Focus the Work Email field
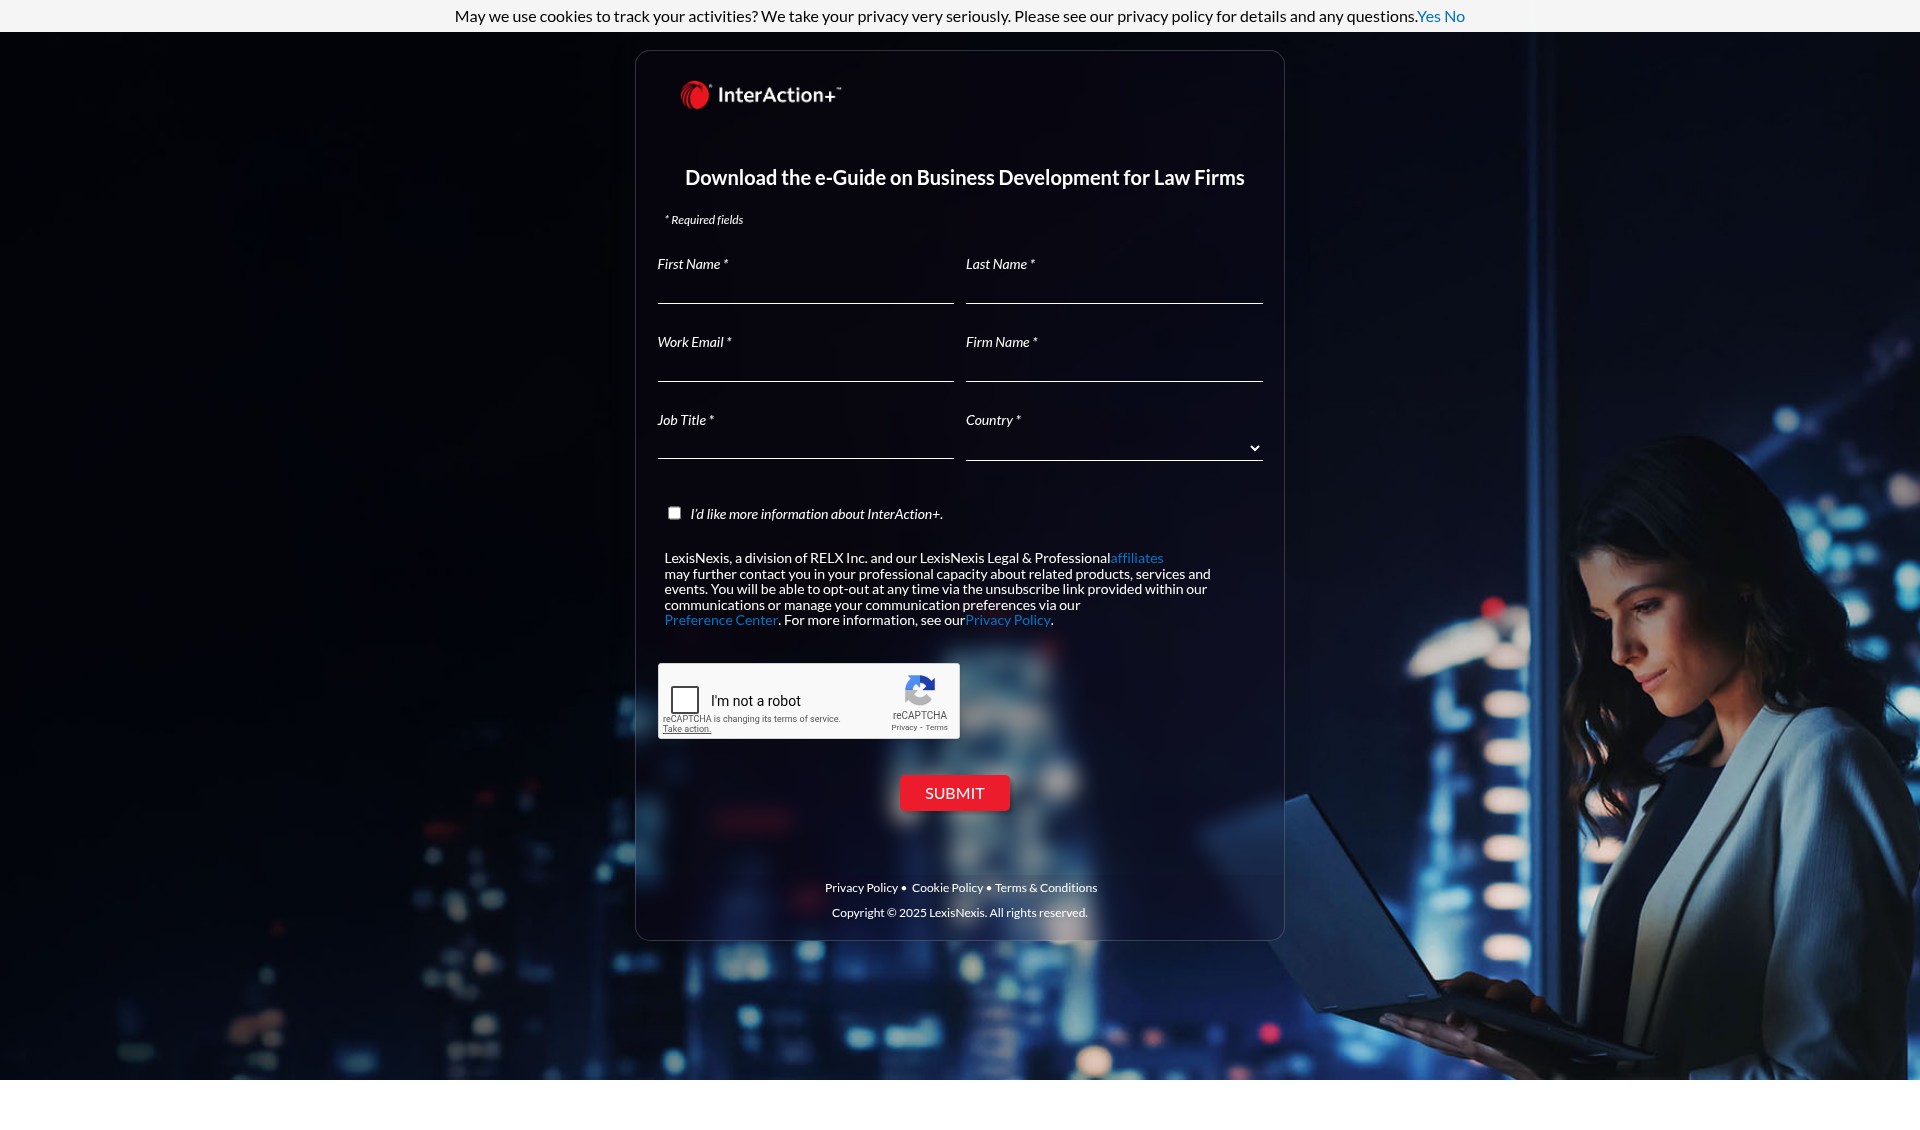This screenshot has width=1920, height=1130. pyautogui.click(x=806, y=368)
